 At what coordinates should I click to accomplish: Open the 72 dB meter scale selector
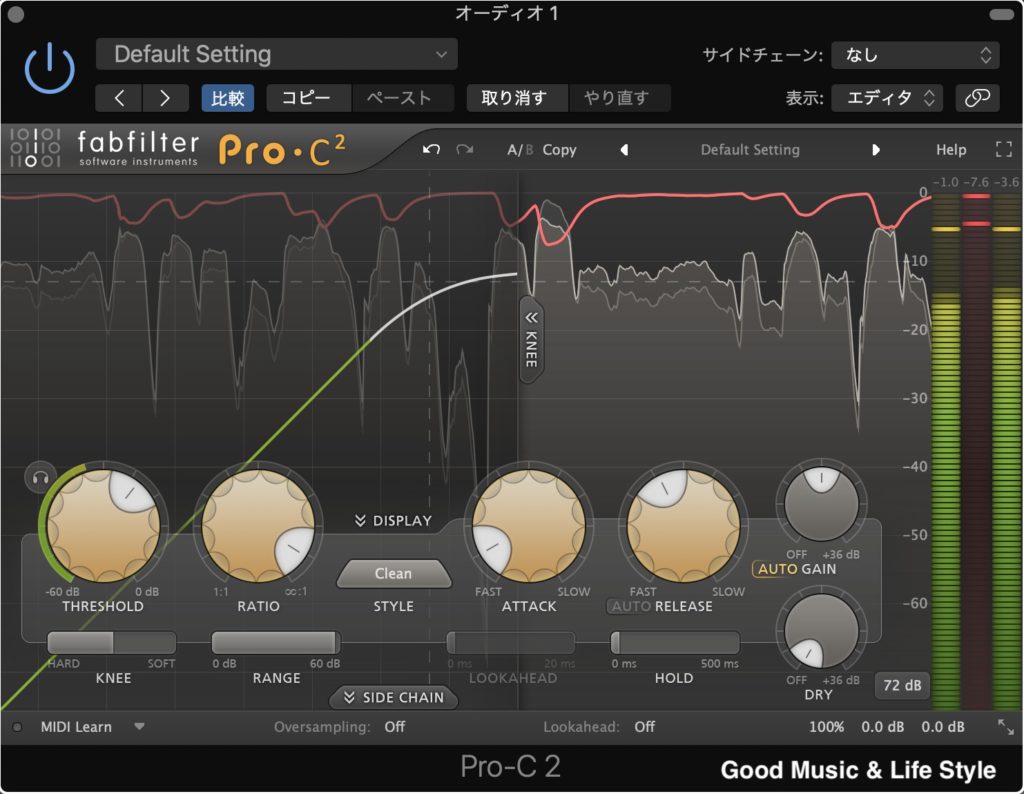click(902, 685)
